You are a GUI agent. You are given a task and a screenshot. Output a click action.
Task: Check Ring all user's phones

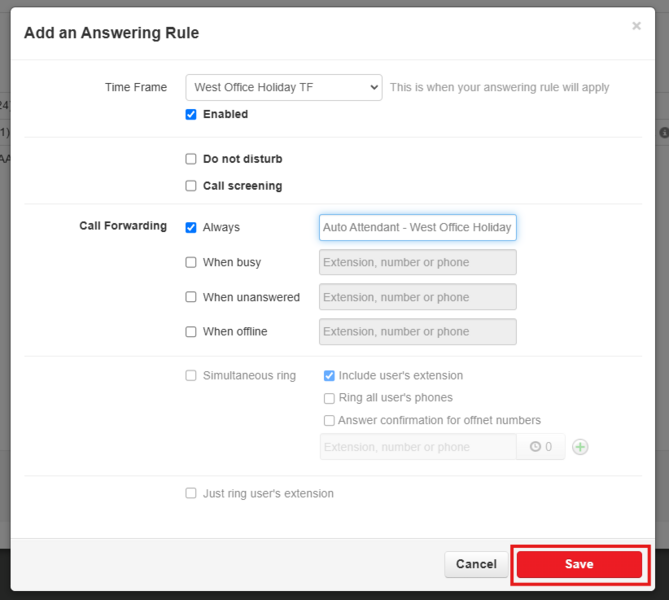(329, 398)
